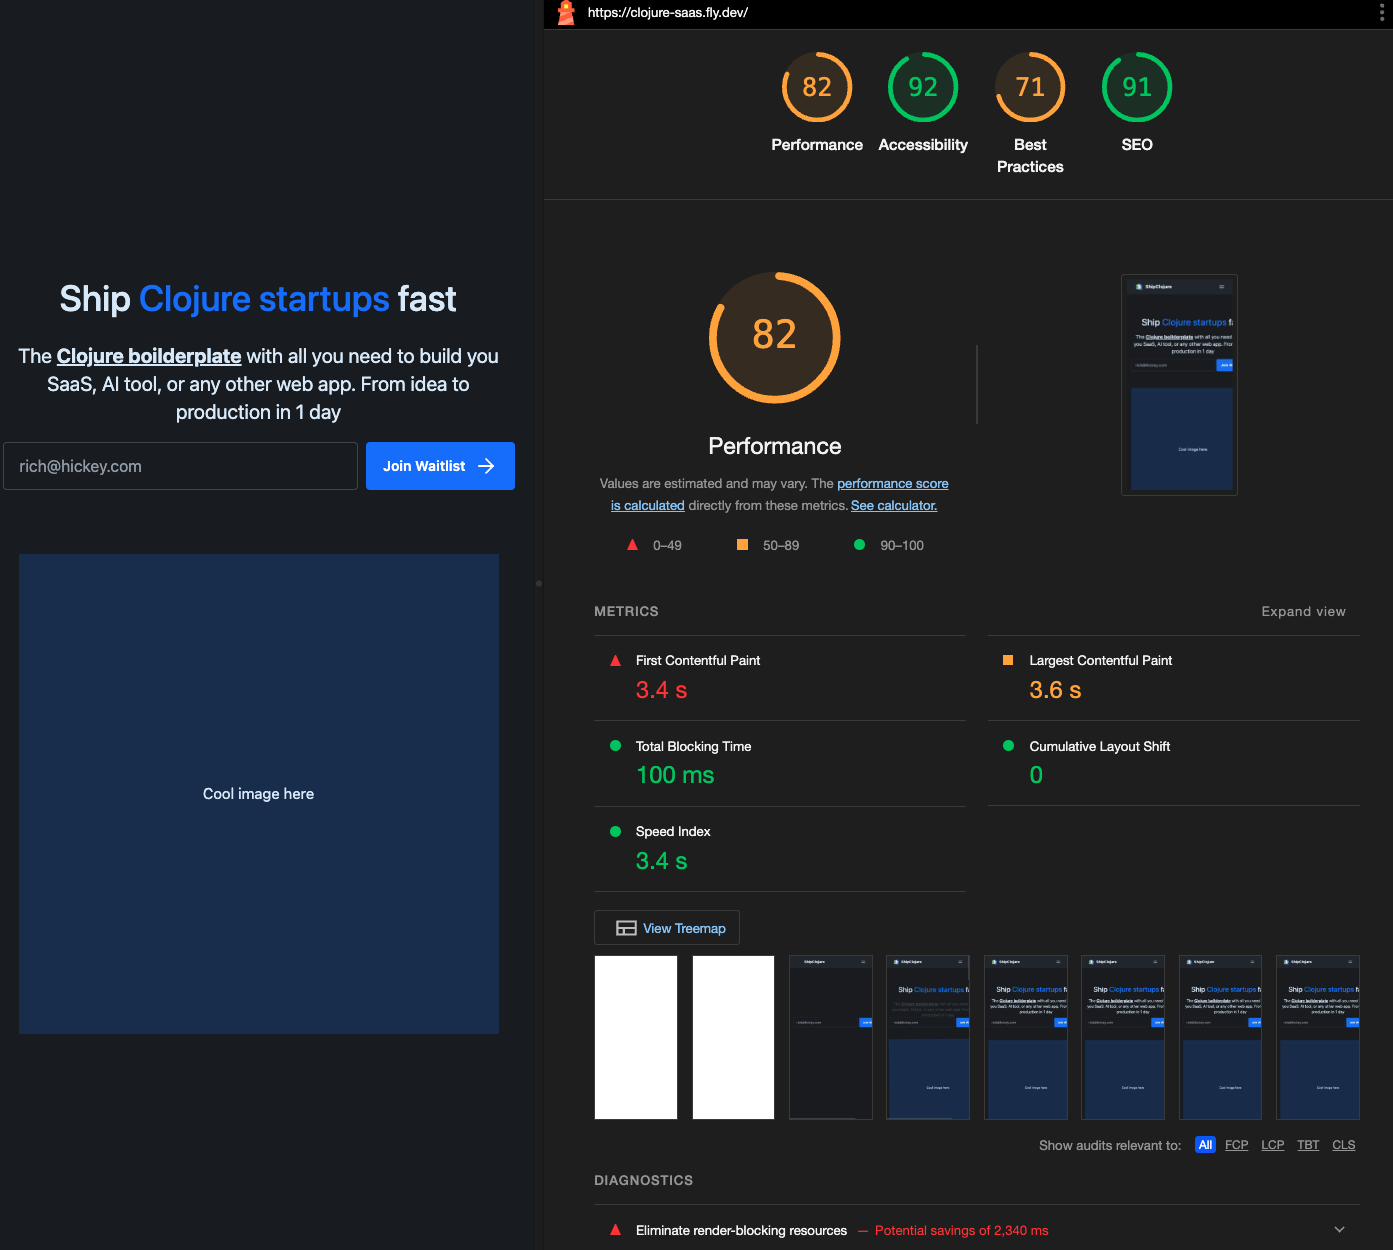Click green dot beside Cumulative Layout Shift
Viewport: 1393px width, 1250px height.
1008,746
